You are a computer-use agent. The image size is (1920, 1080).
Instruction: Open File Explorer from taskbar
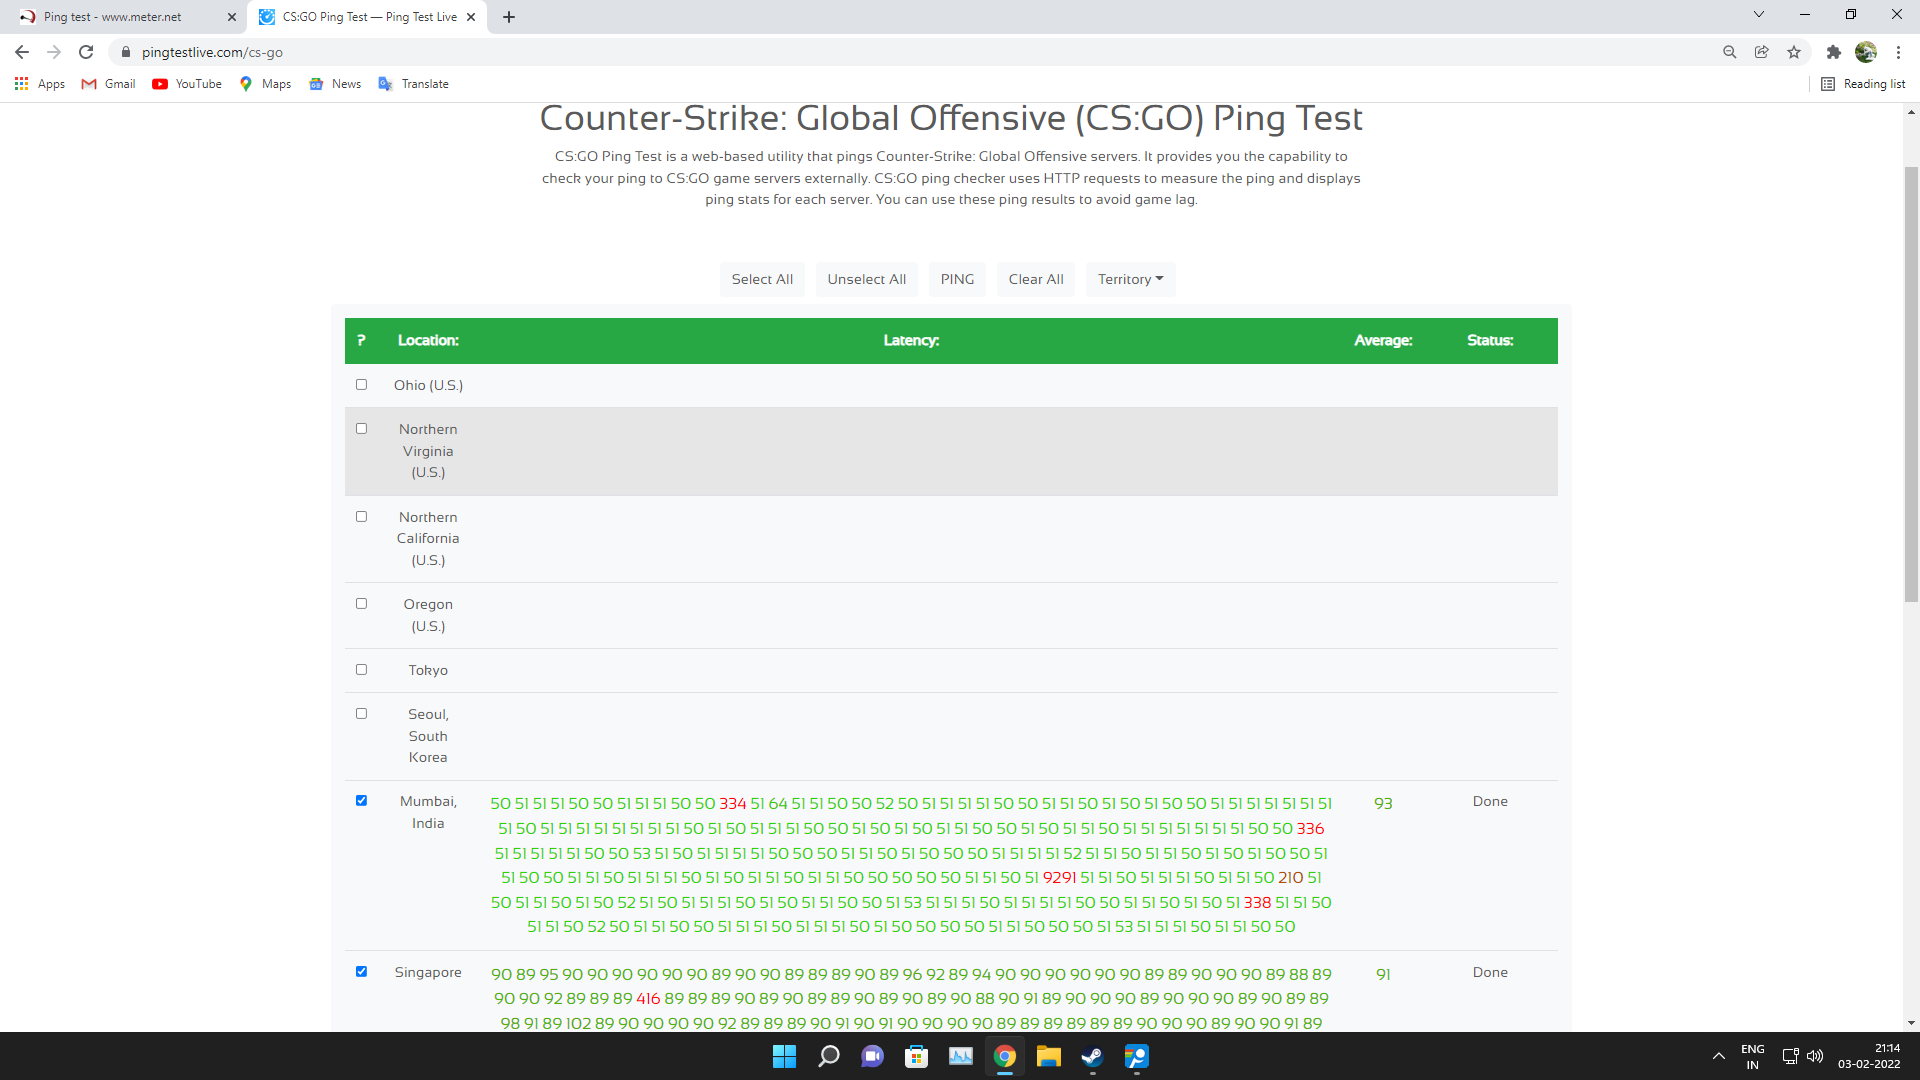click(1049, 1056)
